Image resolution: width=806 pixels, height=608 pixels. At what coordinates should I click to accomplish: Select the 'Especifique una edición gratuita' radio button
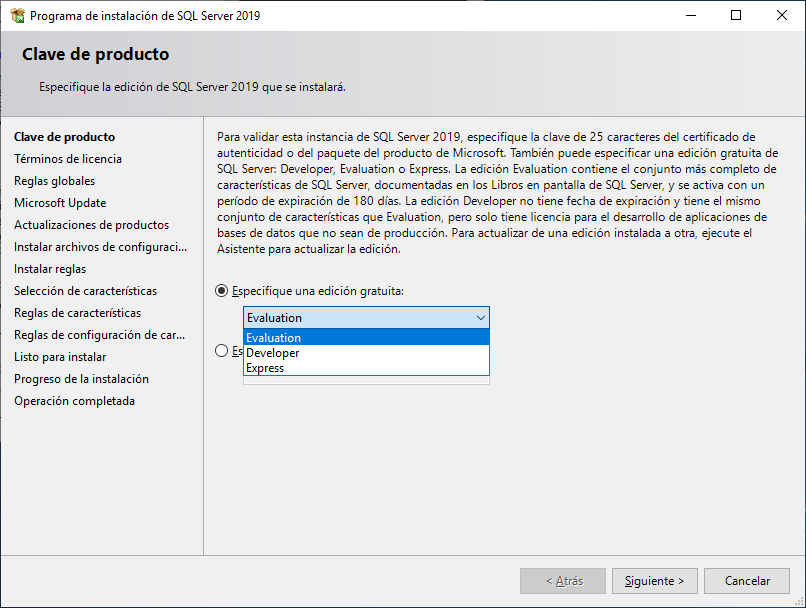[220, 291]
